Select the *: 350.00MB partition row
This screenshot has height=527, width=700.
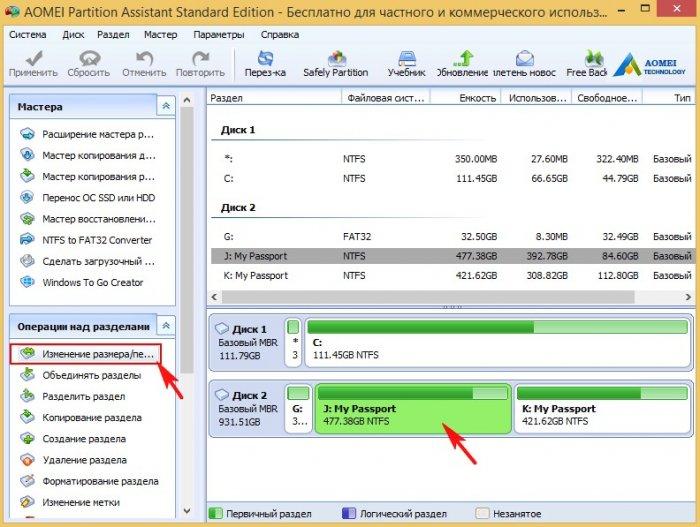click(x=453, y=159)
